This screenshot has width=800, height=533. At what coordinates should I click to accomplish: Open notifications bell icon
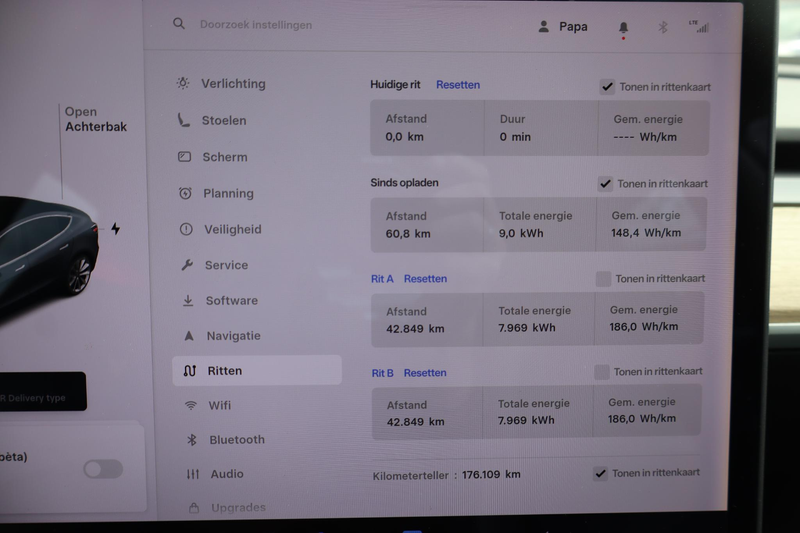click(624, 28)
